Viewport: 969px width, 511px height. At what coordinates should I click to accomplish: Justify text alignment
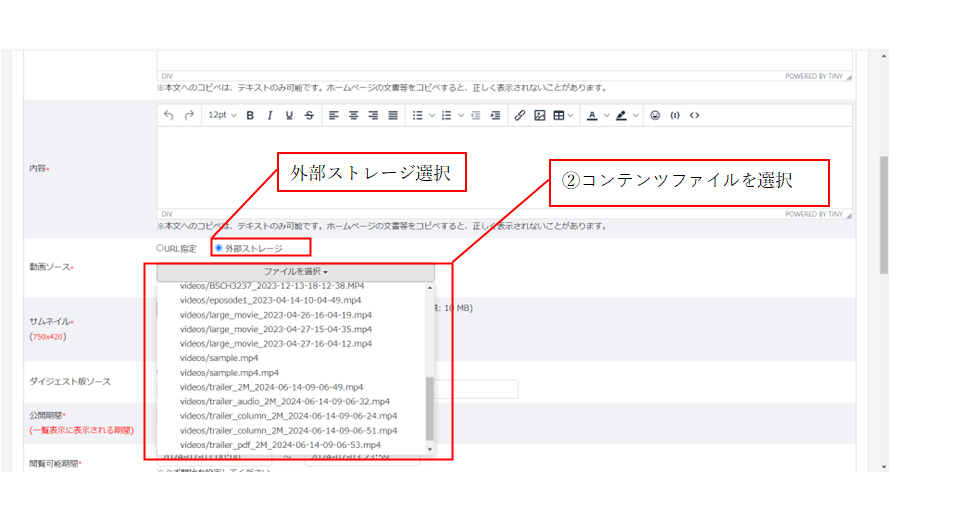[x=393, y=116]
